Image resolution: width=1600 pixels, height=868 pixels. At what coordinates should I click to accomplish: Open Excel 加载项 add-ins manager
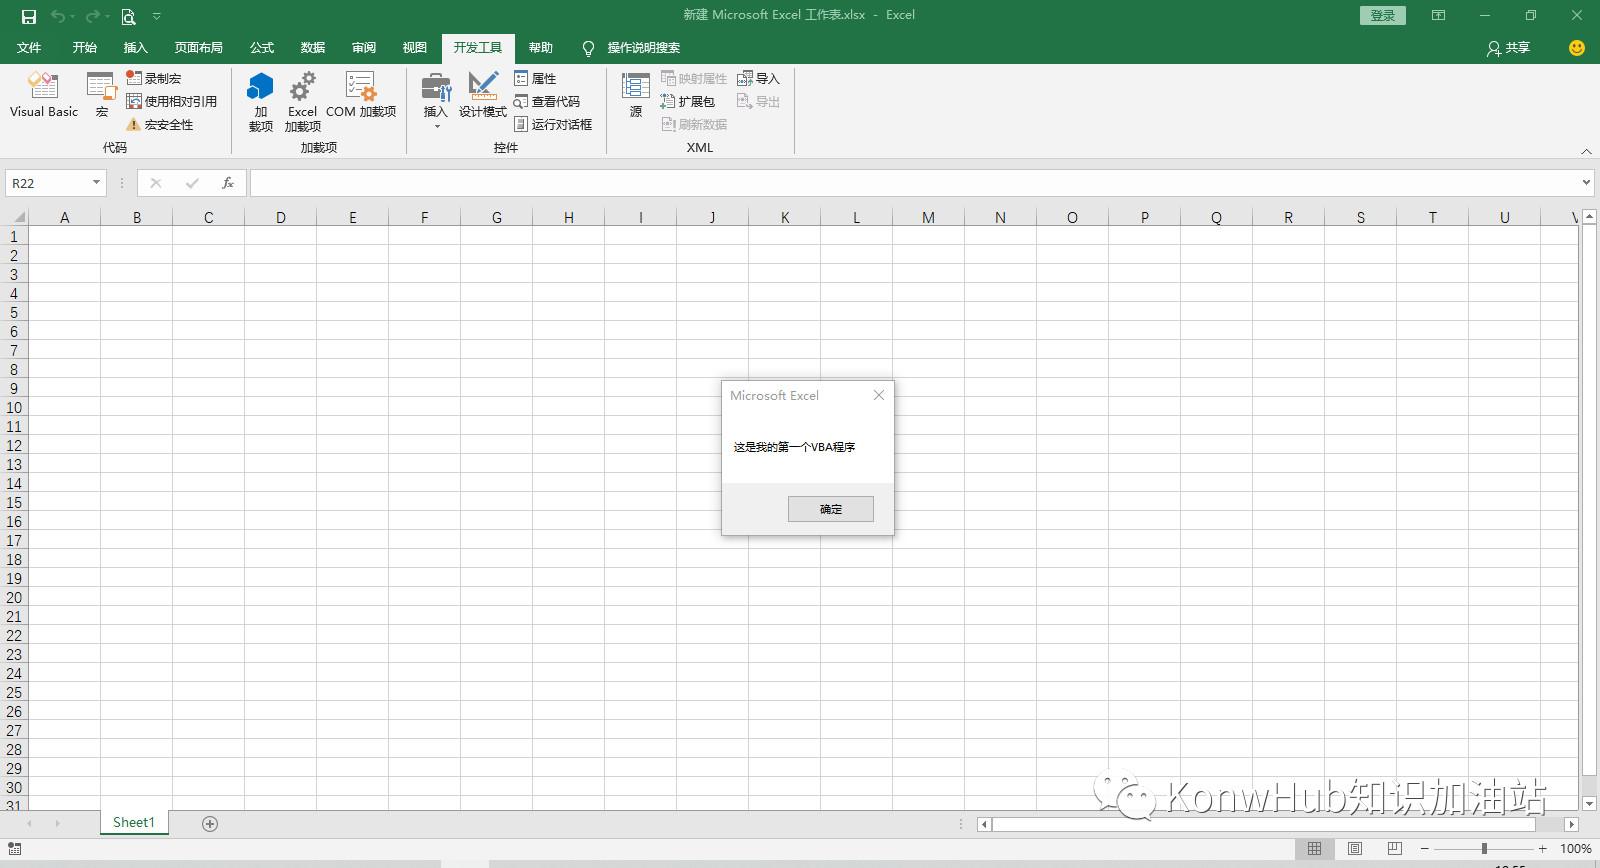302,101
